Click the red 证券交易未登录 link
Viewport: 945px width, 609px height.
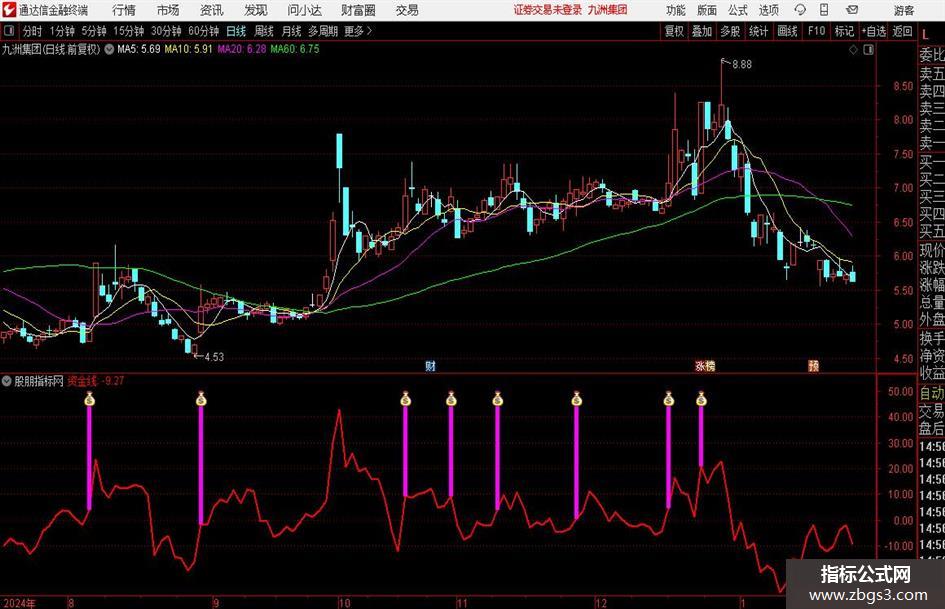pos(548,10)
